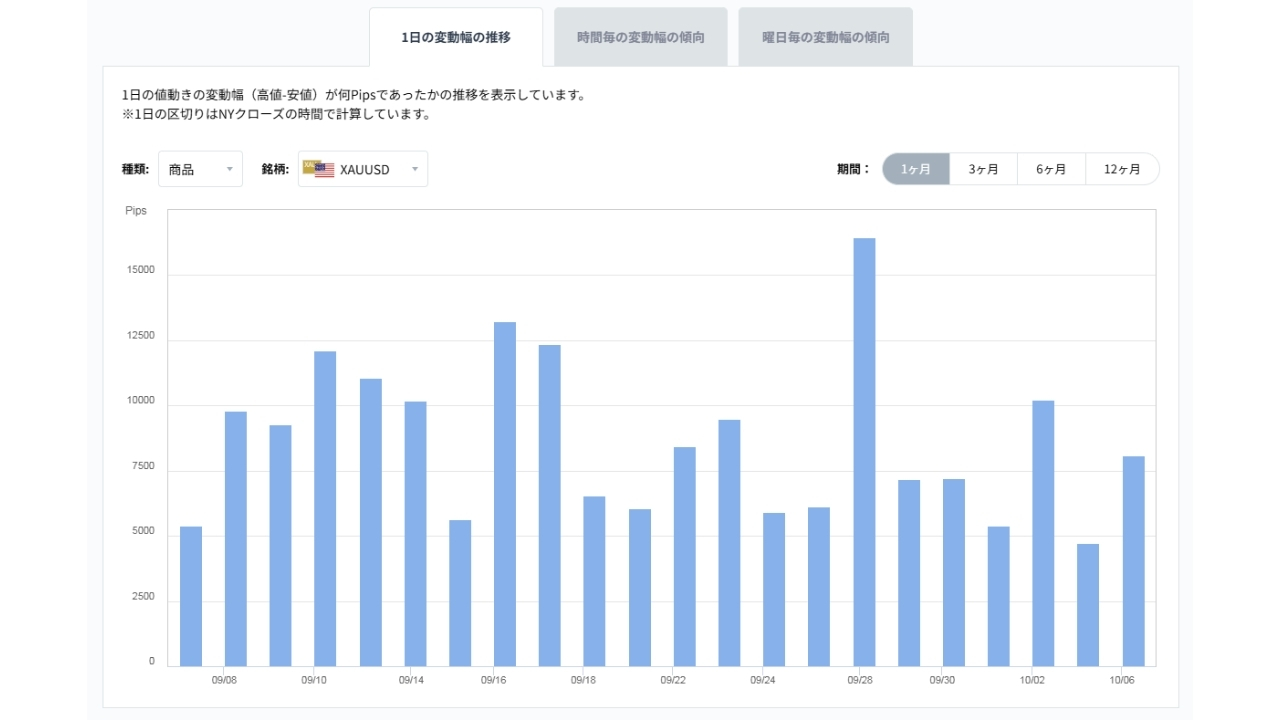Click the bar above 09/16
Viewport: 1280px width, 720px height.
click(505, 494)
